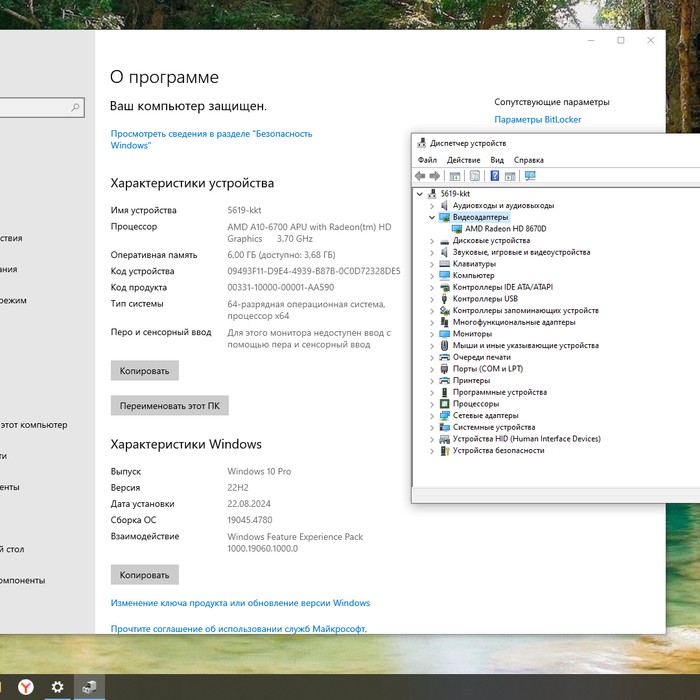Open the Microsoft services agreement link
The height and width of the screenshot is (700, 700).
pyautogui.click(x=238, y=629)
